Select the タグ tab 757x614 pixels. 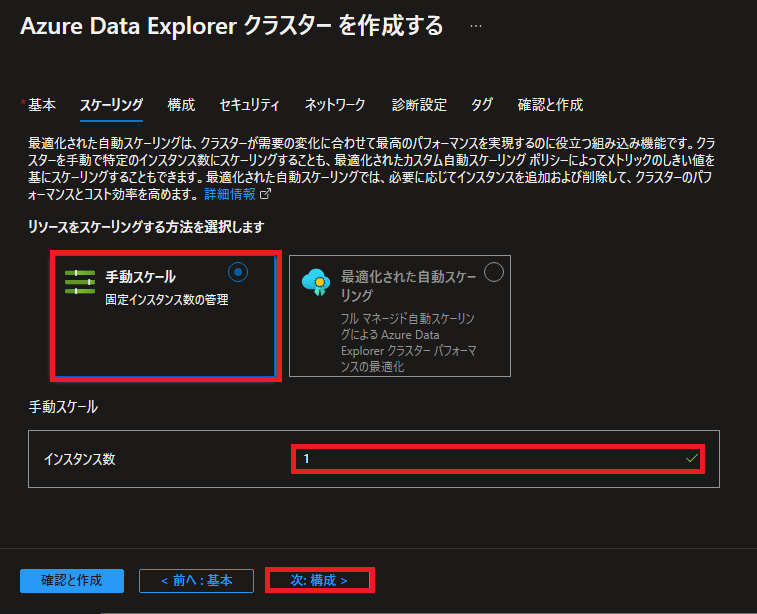[x=482, y=105]
